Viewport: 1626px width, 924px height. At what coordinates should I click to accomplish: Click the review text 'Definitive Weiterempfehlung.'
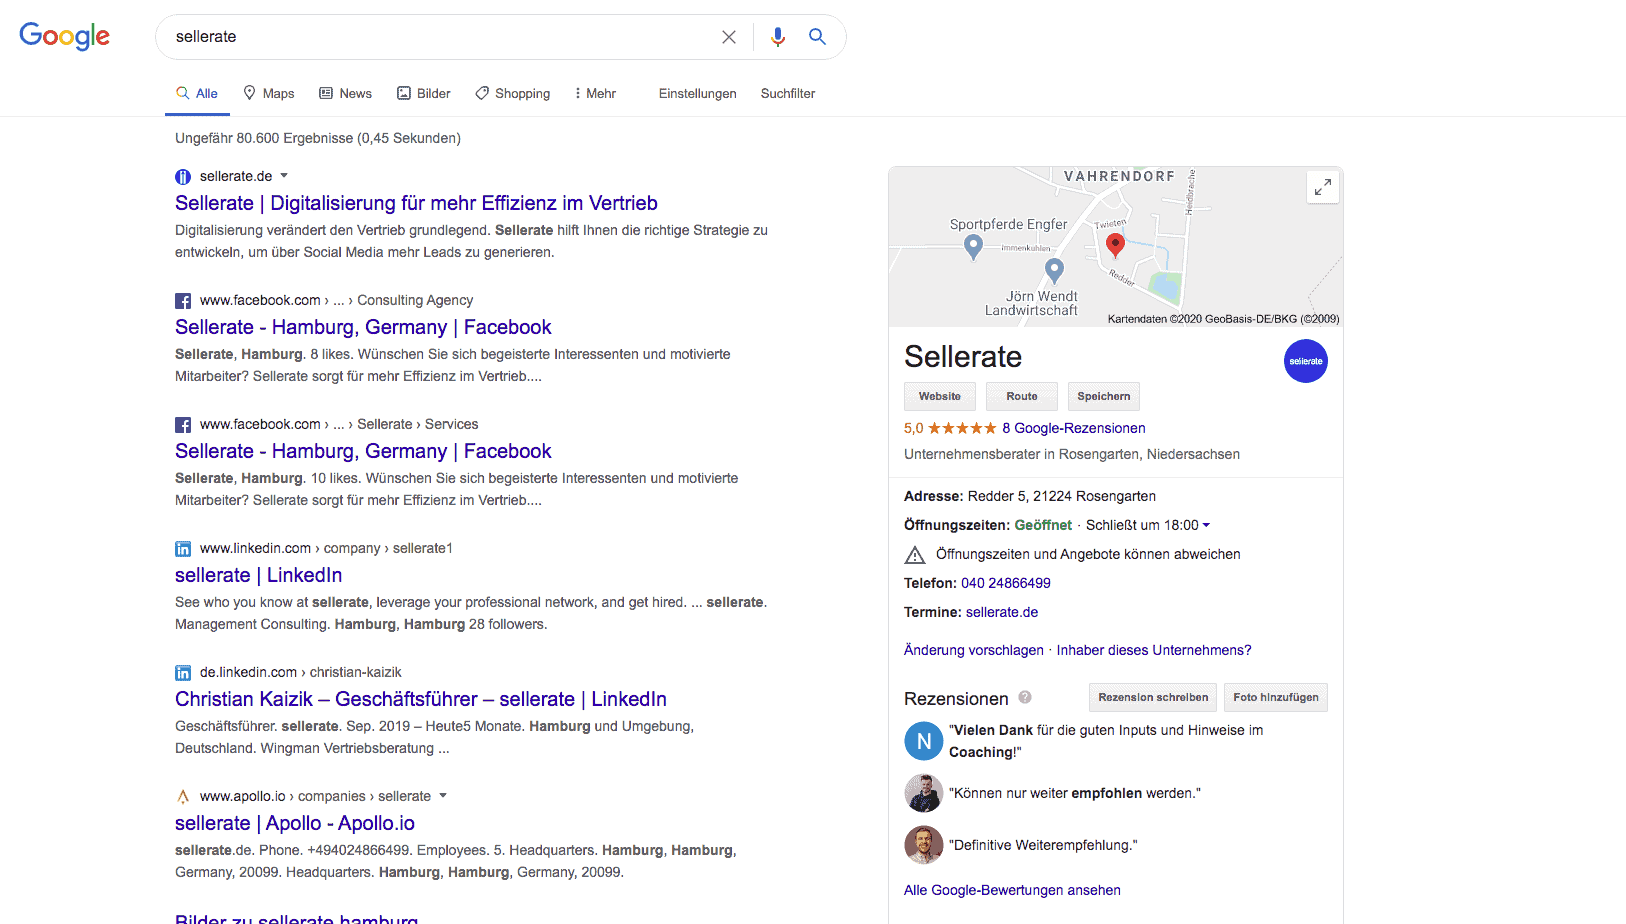(x=1043, y=845)
